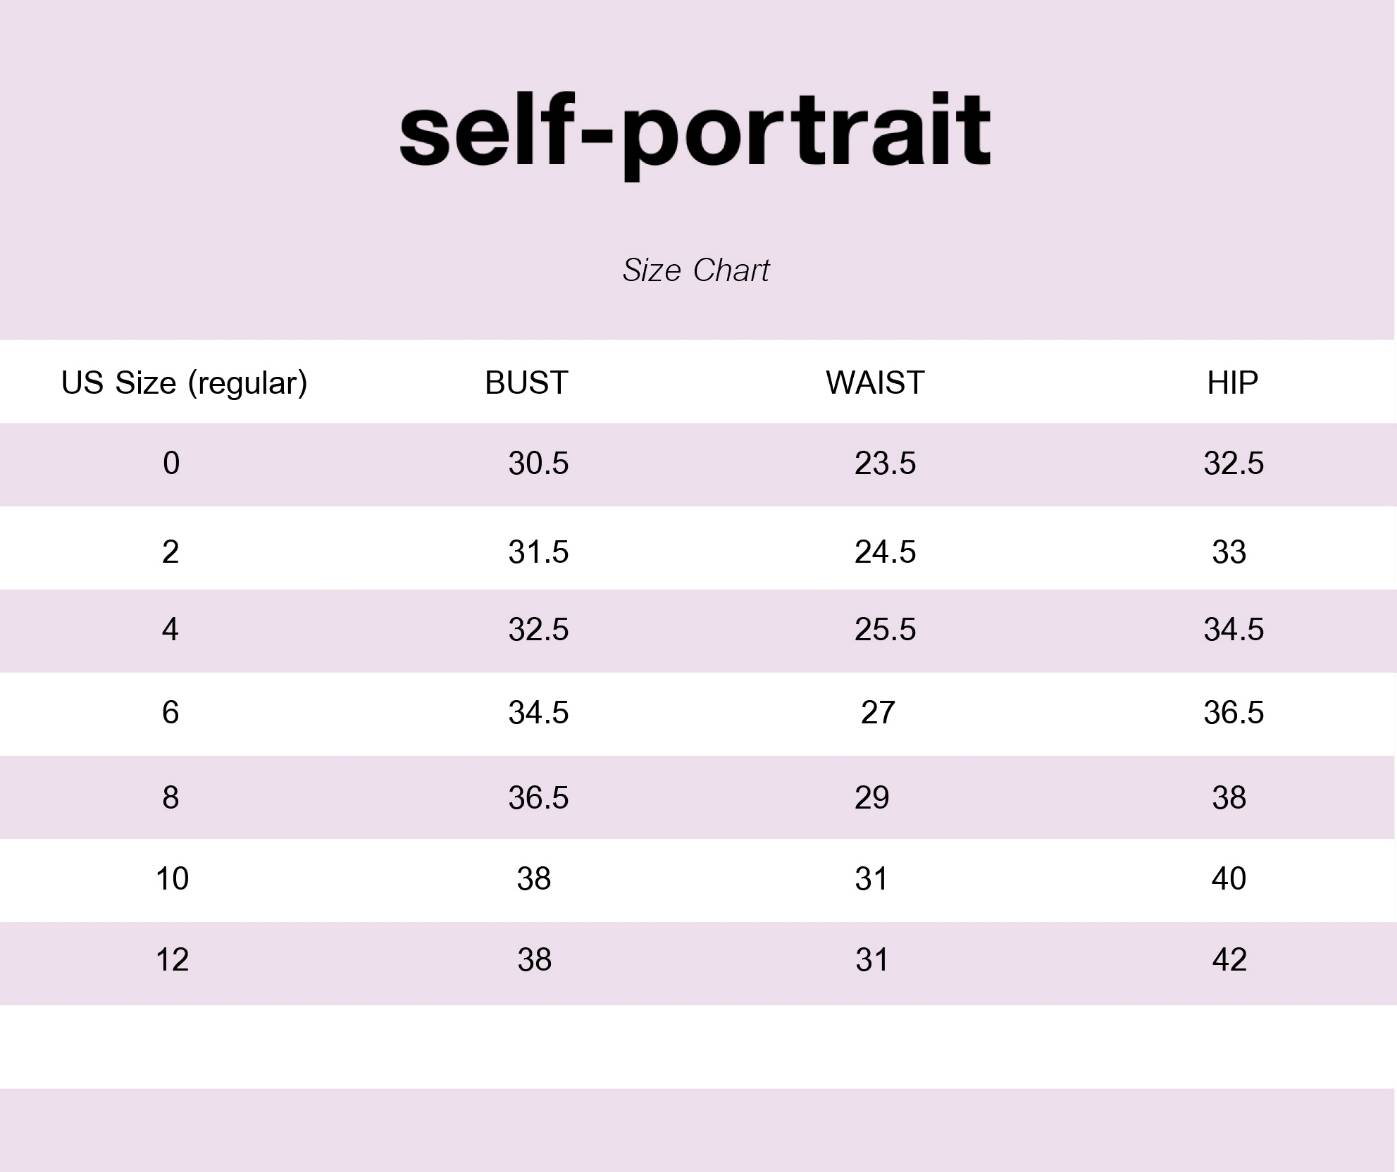The height and width of the screenshot is (1172, 1397).
Task: Click bust value 36.5 for size 8
Action: coord(538,797)
